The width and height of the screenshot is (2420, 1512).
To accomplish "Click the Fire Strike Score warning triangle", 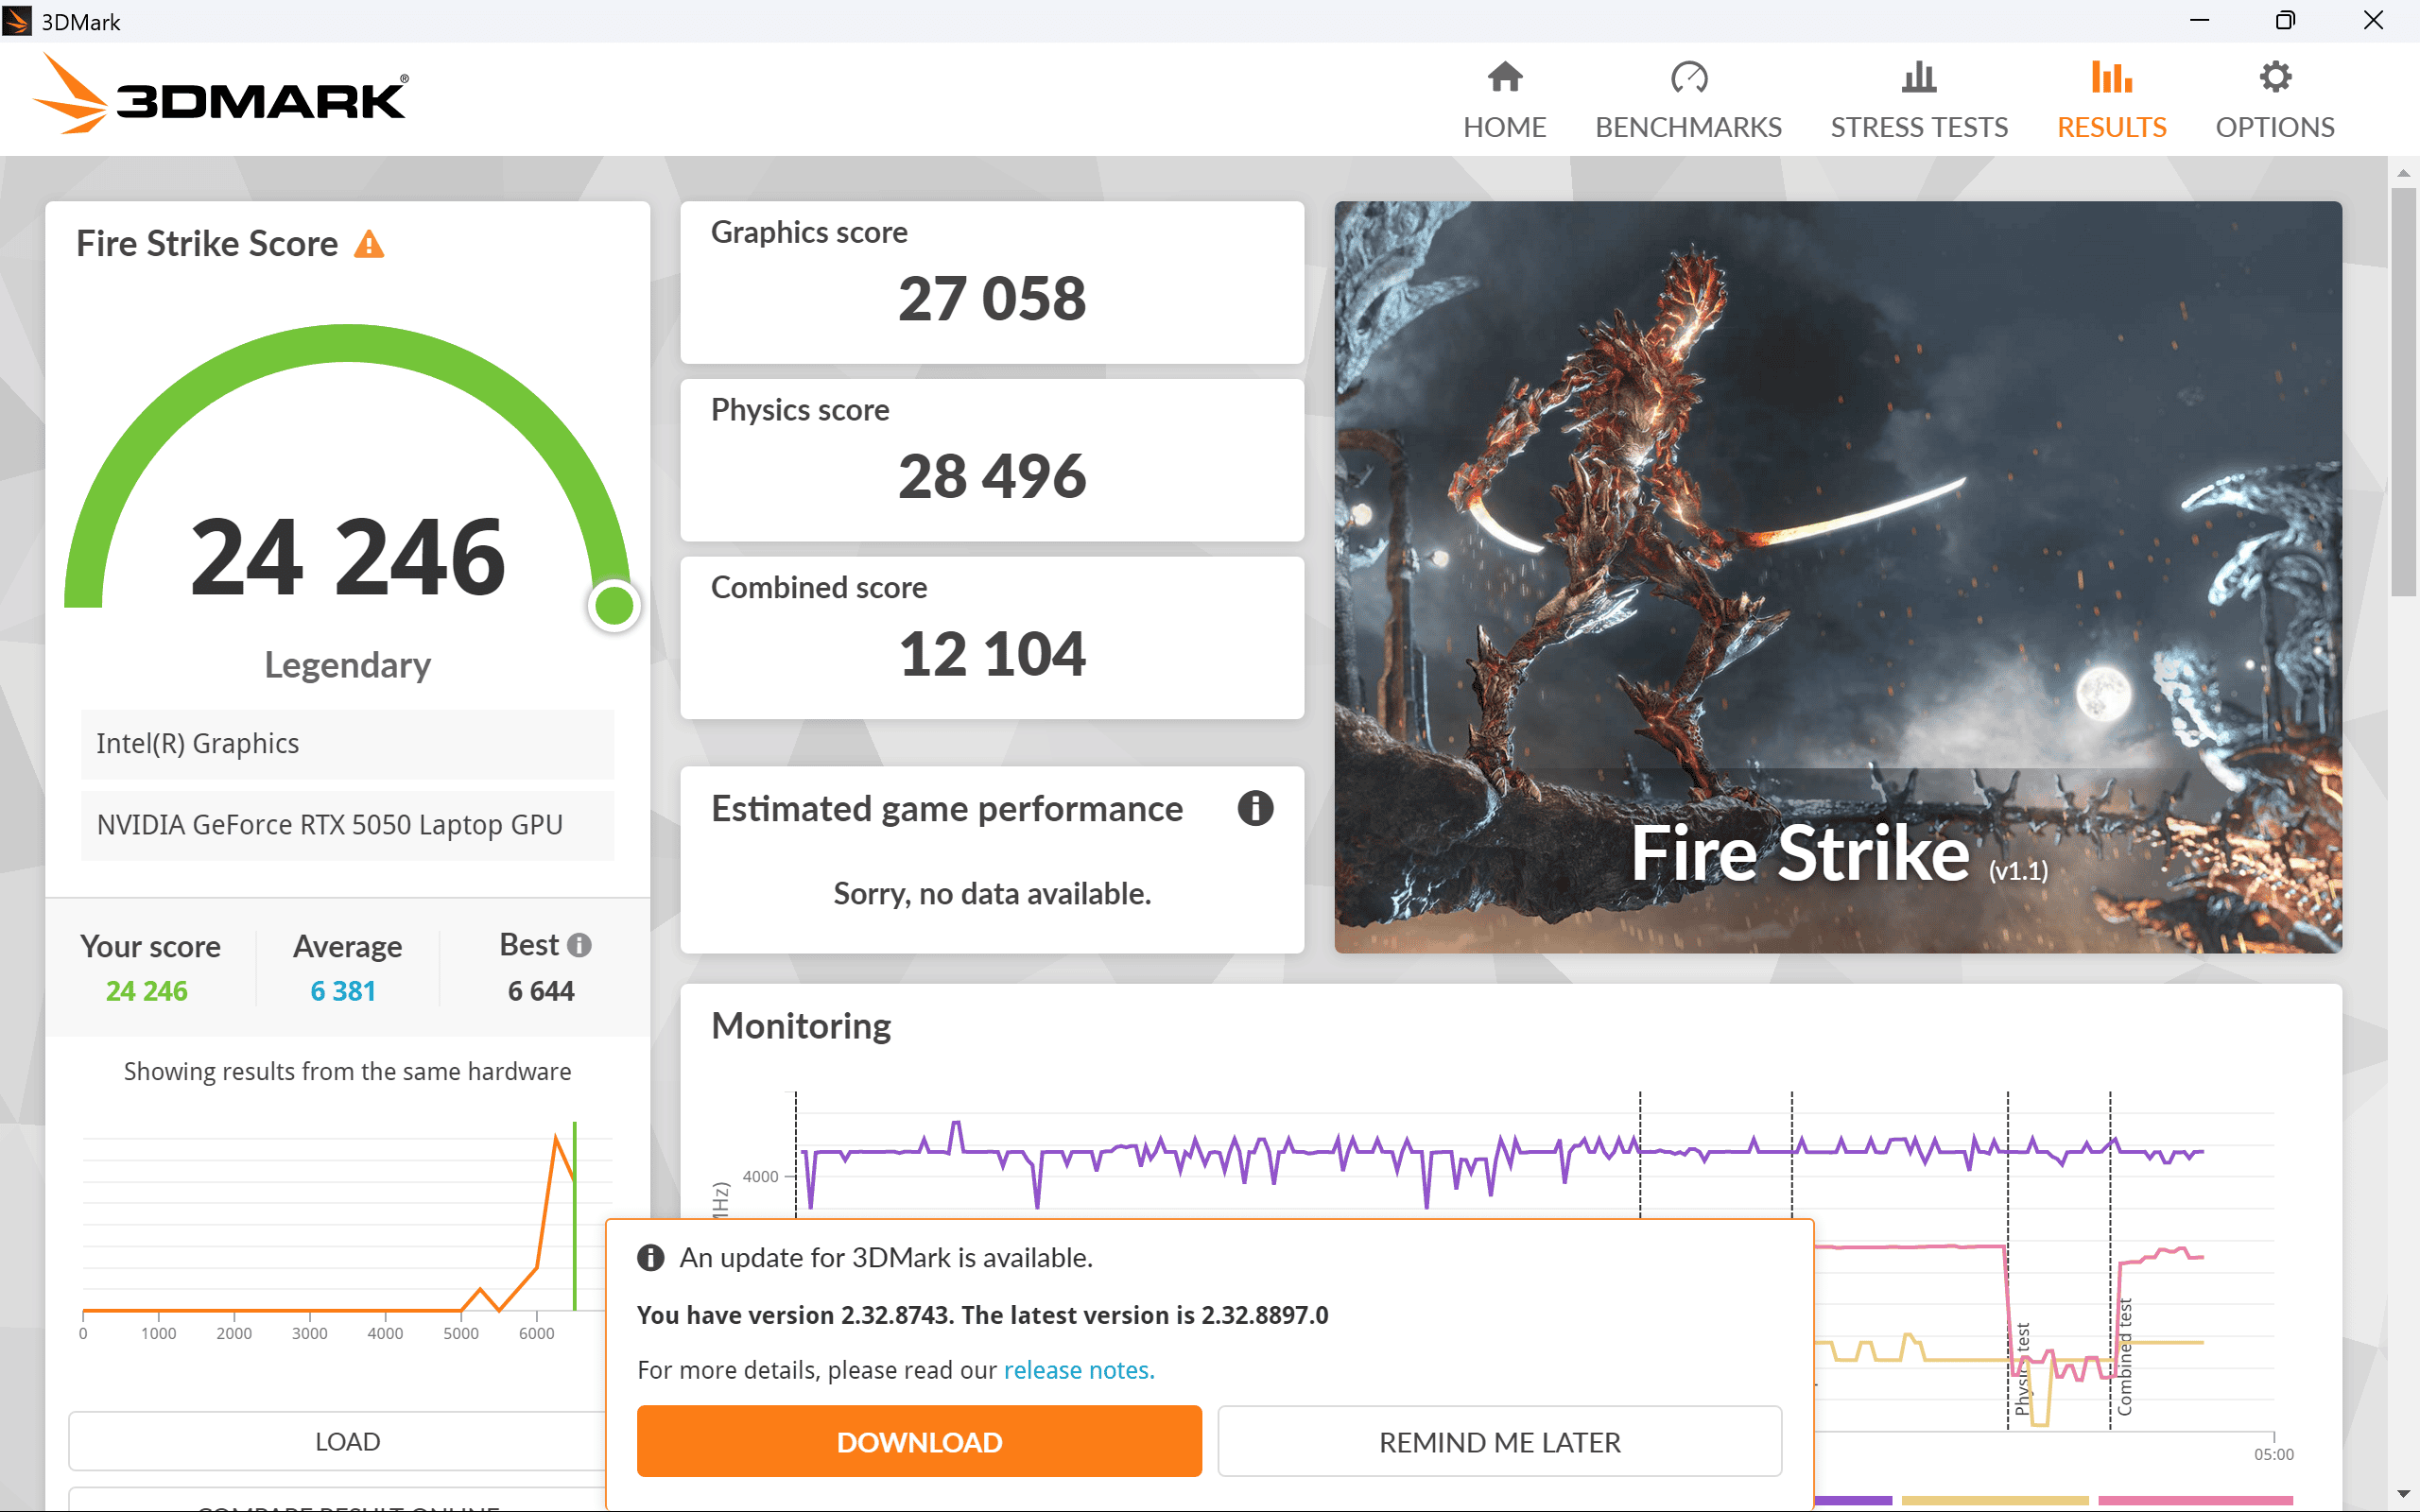I will click(369, 244).
